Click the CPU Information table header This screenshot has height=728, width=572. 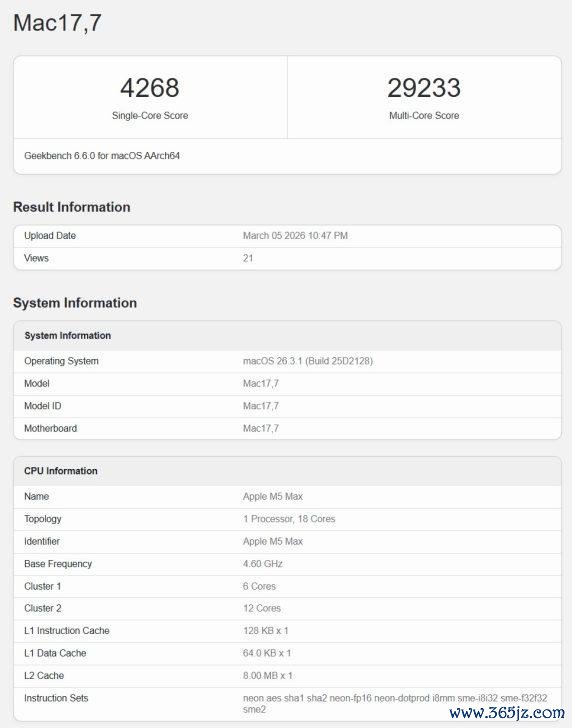click(61, 471)
